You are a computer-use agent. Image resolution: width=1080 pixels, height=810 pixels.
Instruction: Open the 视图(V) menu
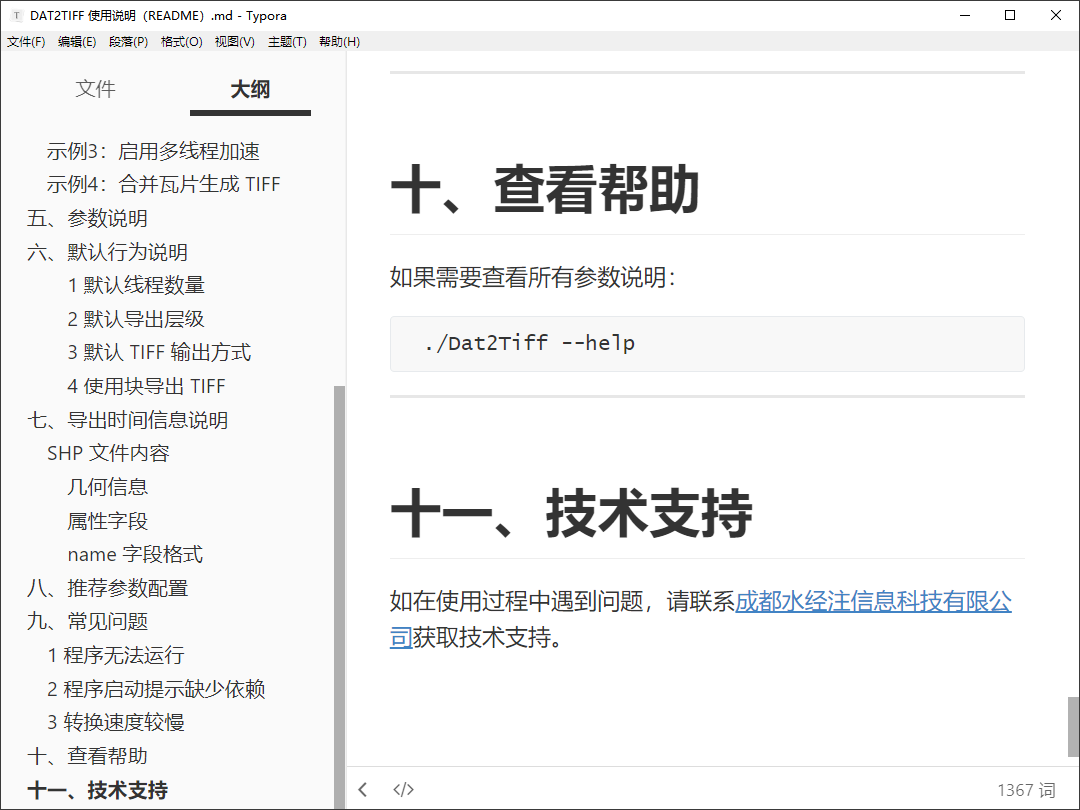click(235, 41)
